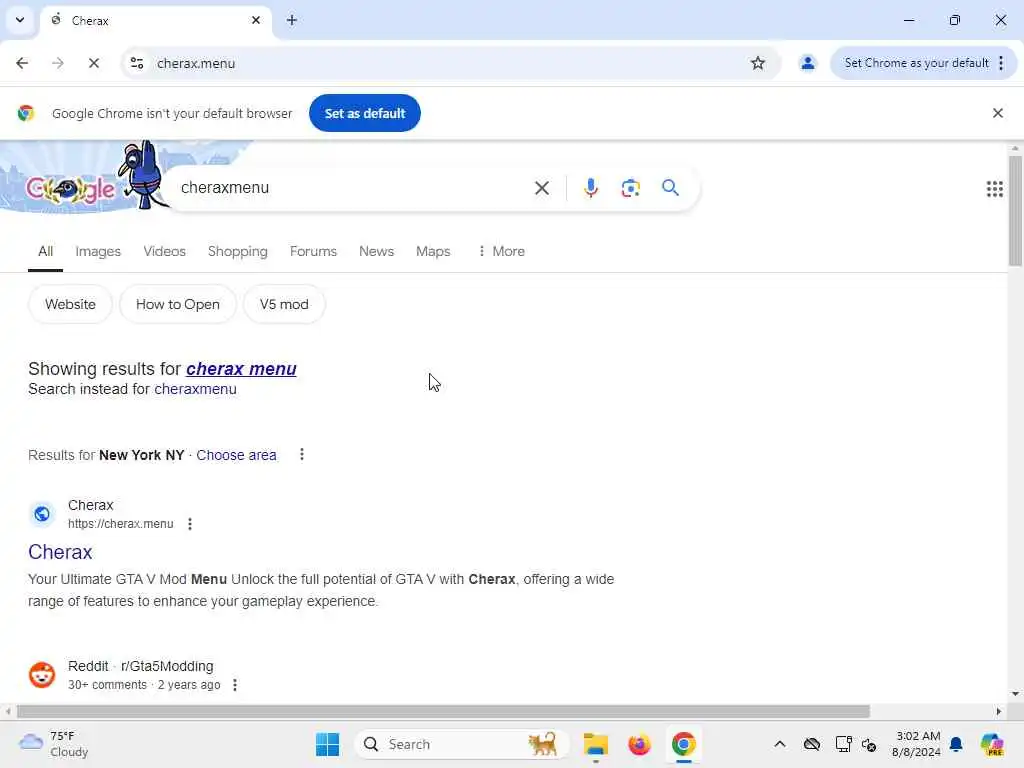Open the Cherax result title link
Screen dimensions: 1024x768
pos(60,552)
